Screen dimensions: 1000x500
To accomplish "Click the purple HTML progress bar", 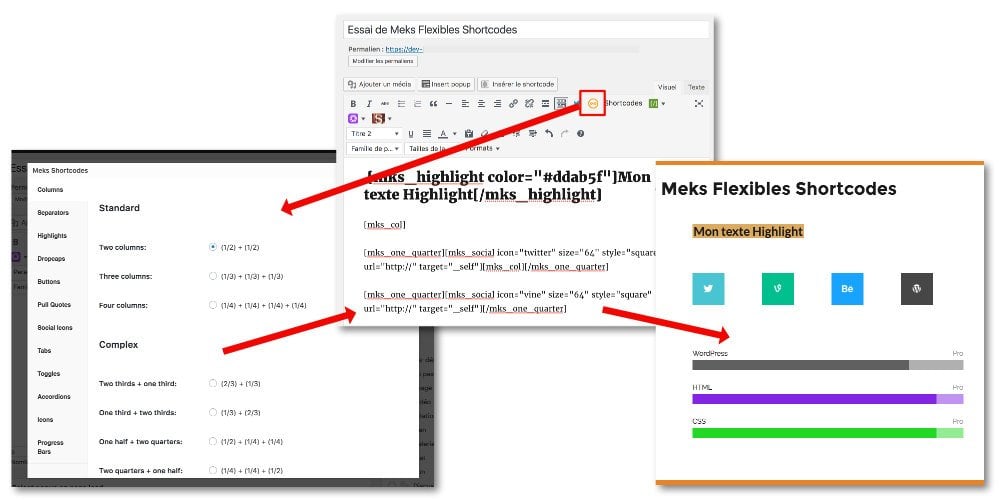I will [x=814, y=399].
